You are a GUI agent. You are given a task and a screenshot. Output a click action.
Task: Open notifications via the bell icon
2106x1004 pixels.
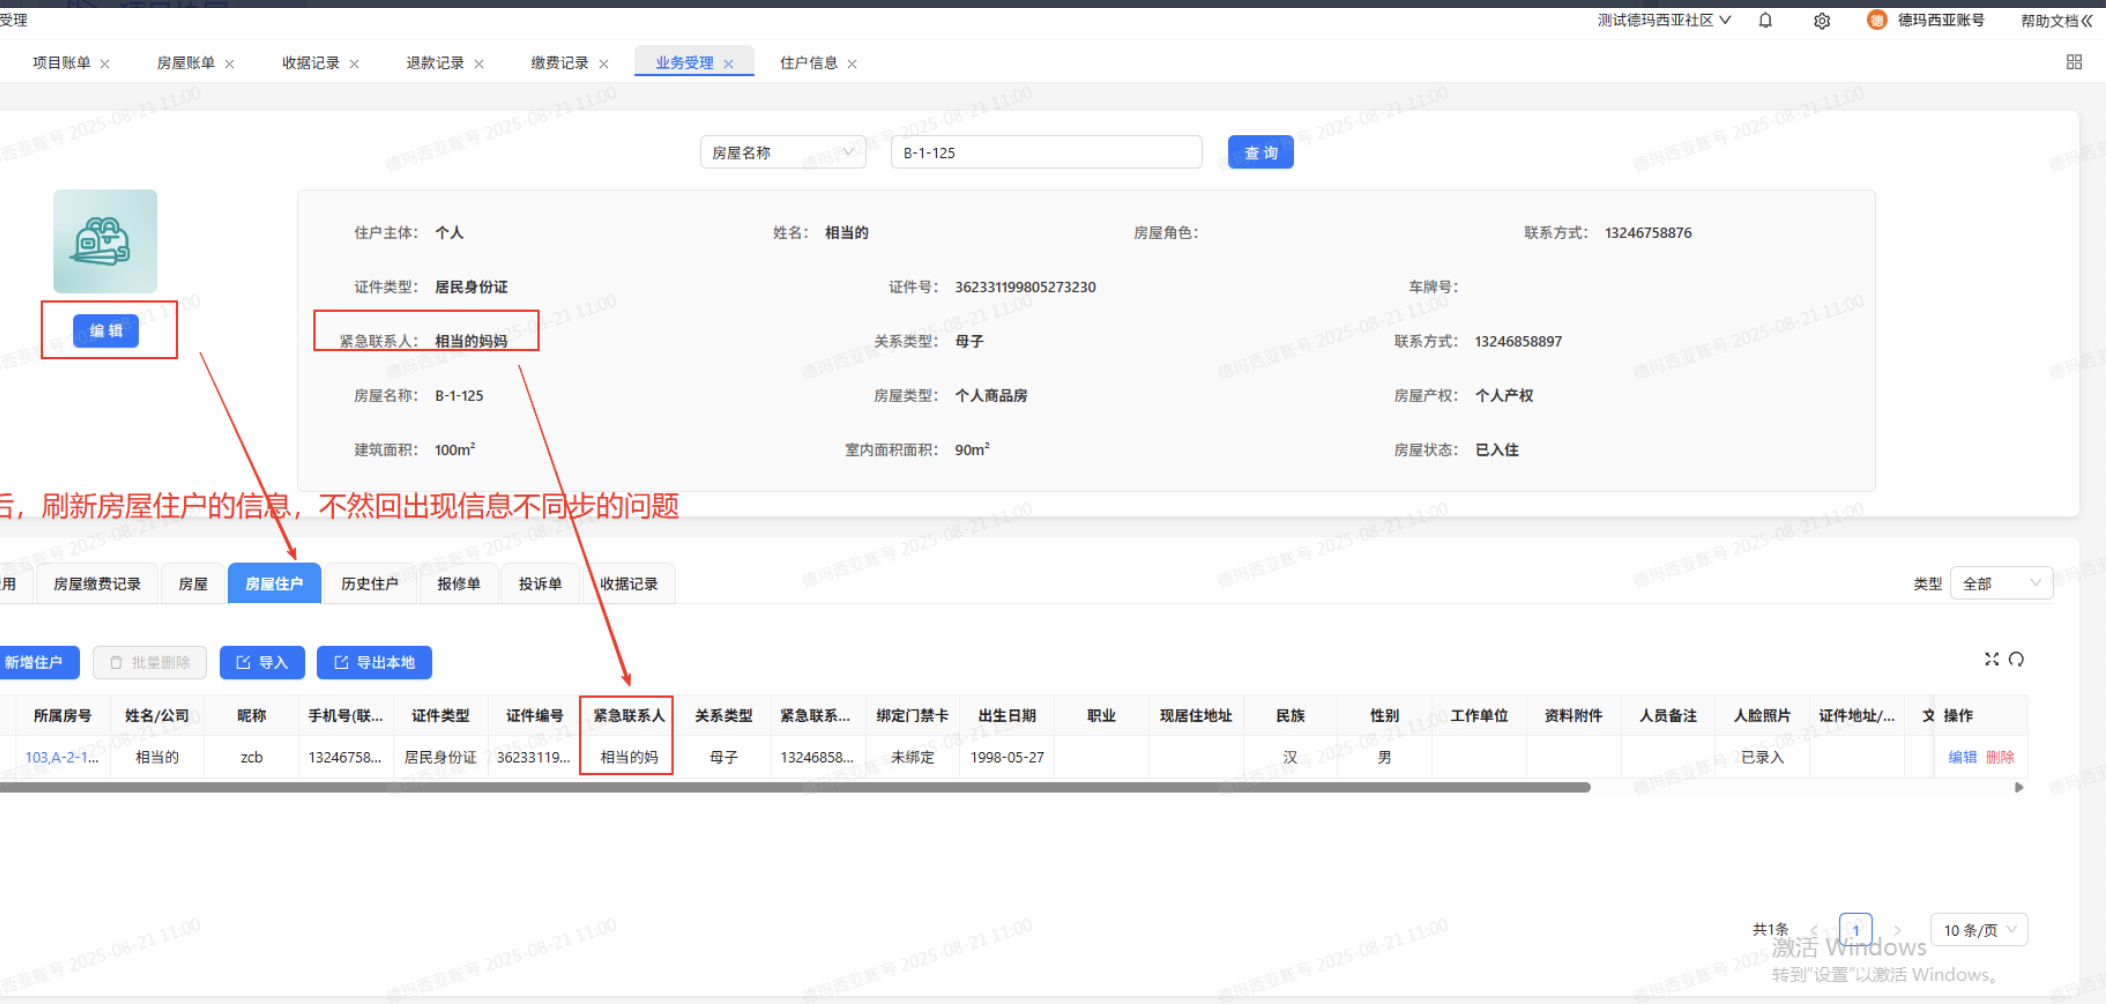point(1765,21)
